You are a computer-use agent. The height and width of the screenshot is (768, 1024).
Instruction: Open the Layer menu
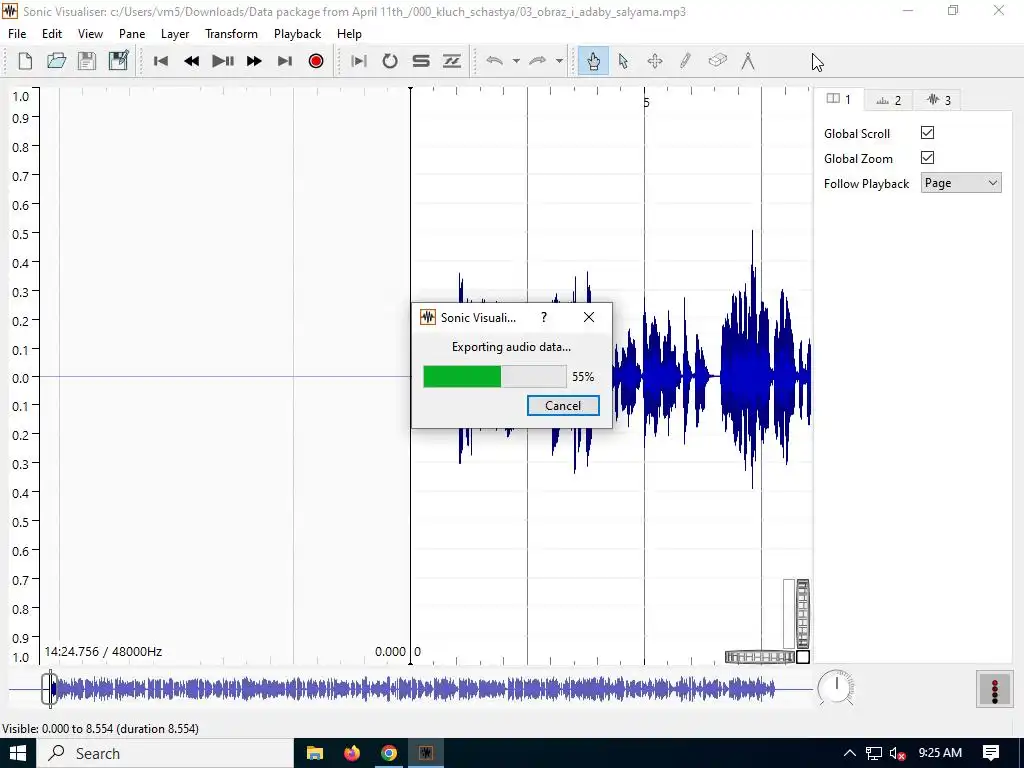pos(175,34)
